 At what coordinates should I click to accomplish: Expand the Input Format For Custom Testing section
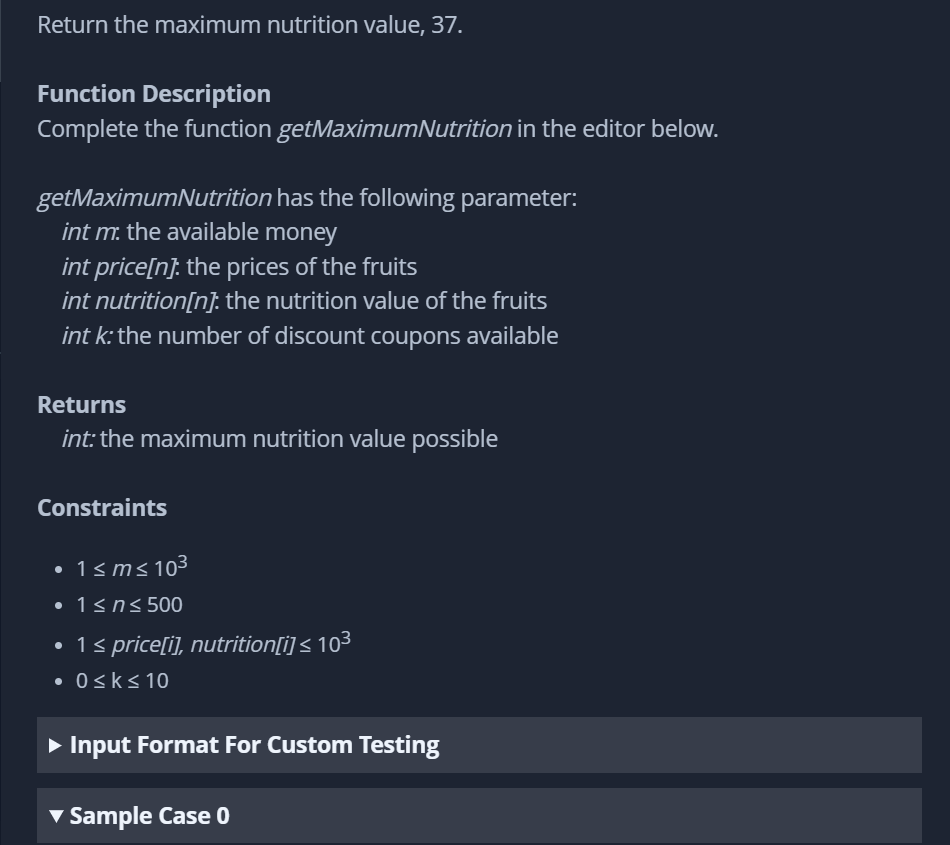pos(479,744)
